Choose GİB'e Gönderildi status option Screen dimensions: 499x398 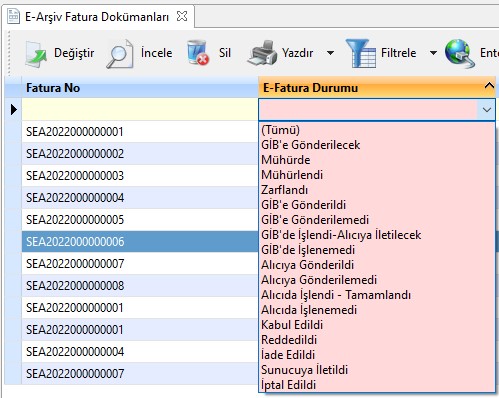(303, 205)
